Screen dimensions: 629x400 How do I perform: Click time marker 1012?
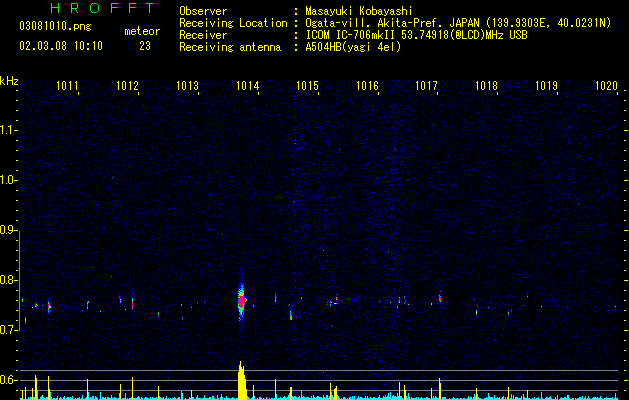(127, 86)
